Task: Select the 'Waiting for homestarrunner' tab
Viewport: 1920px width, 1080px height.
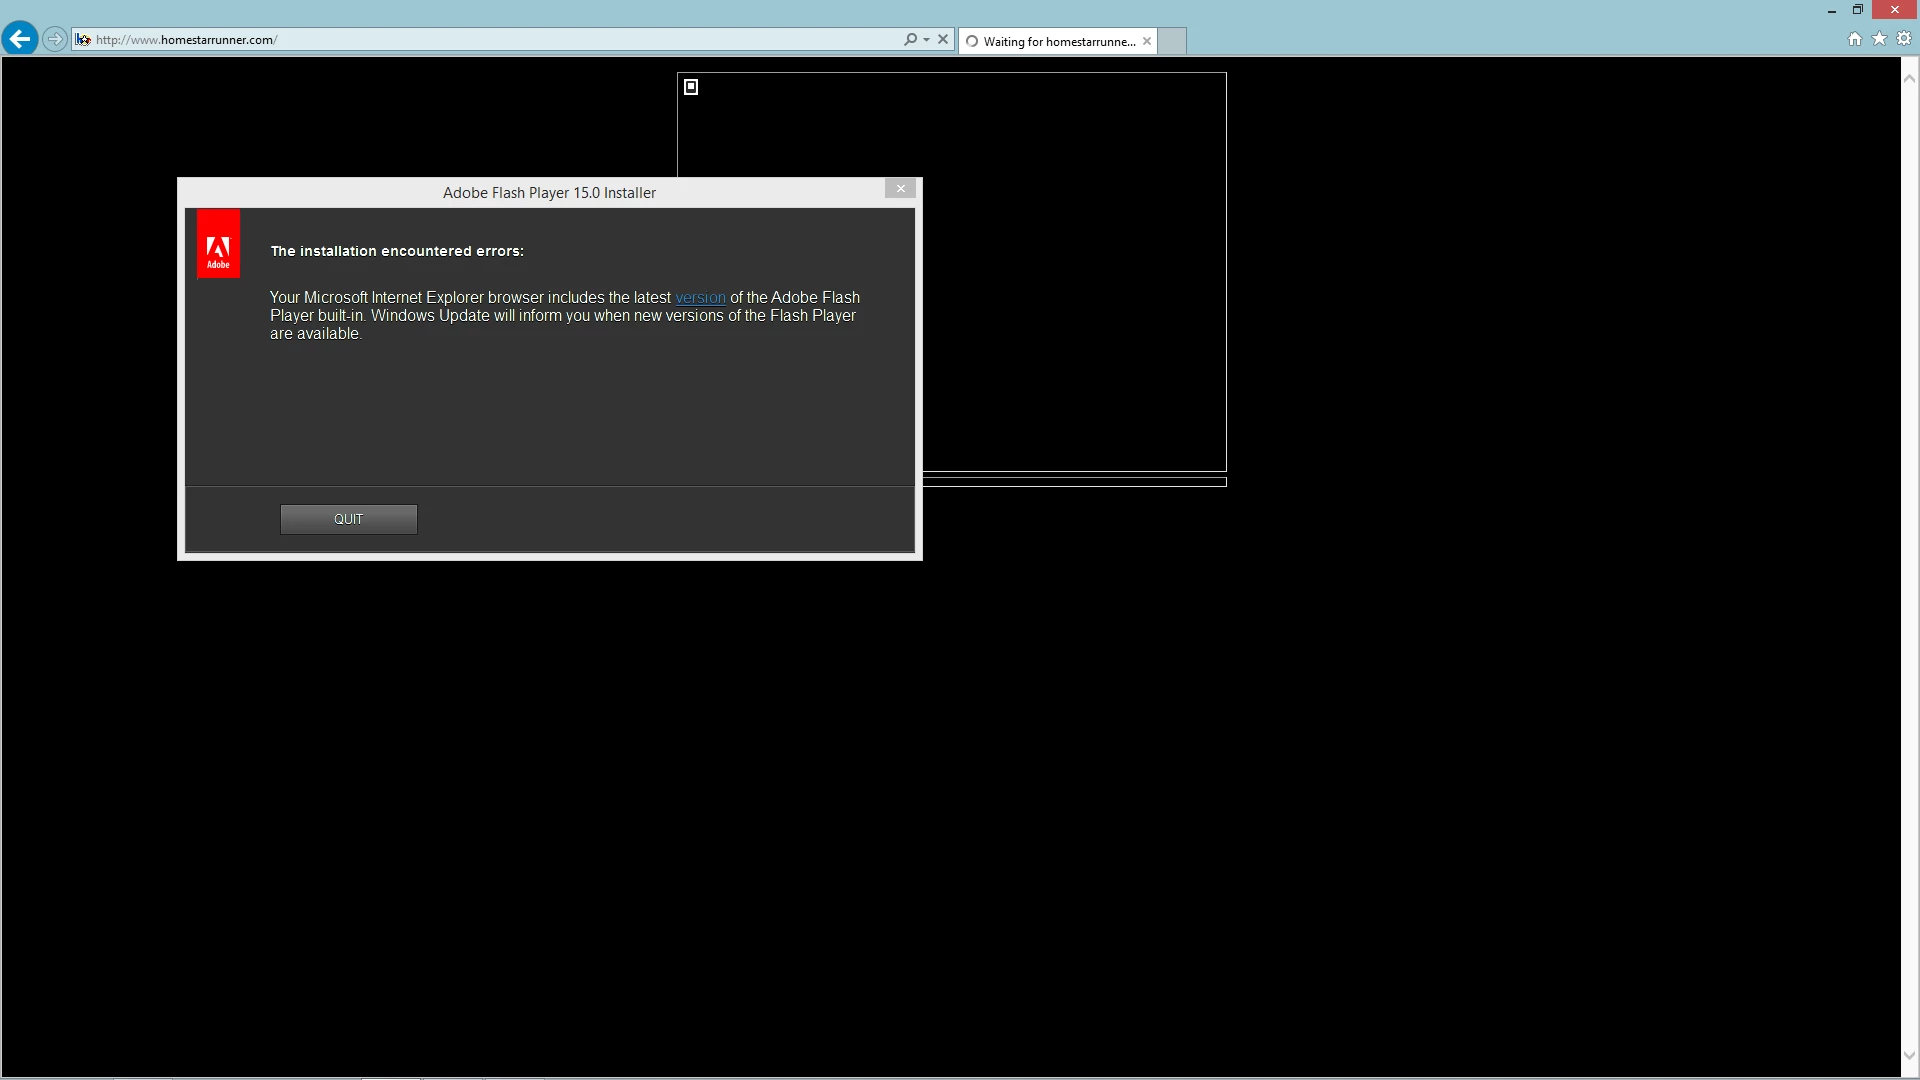Action: [1058, 41]
